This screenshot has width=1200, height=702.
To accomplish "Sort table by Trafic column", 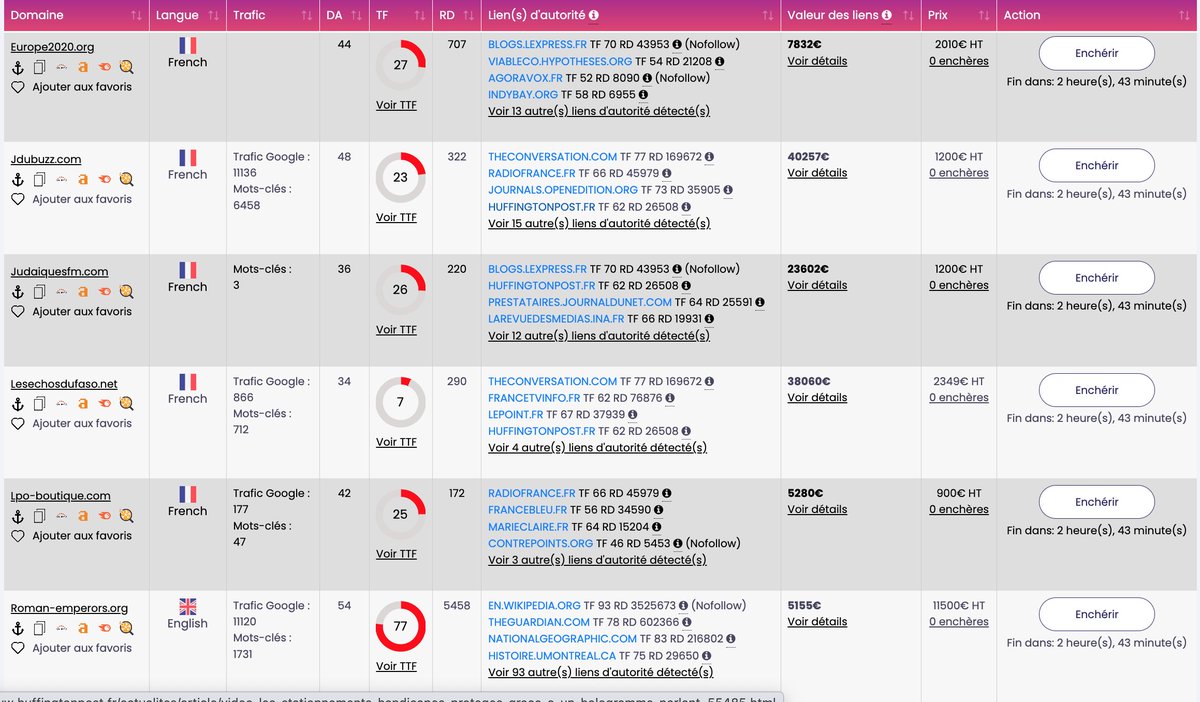I will coord(306,15).
